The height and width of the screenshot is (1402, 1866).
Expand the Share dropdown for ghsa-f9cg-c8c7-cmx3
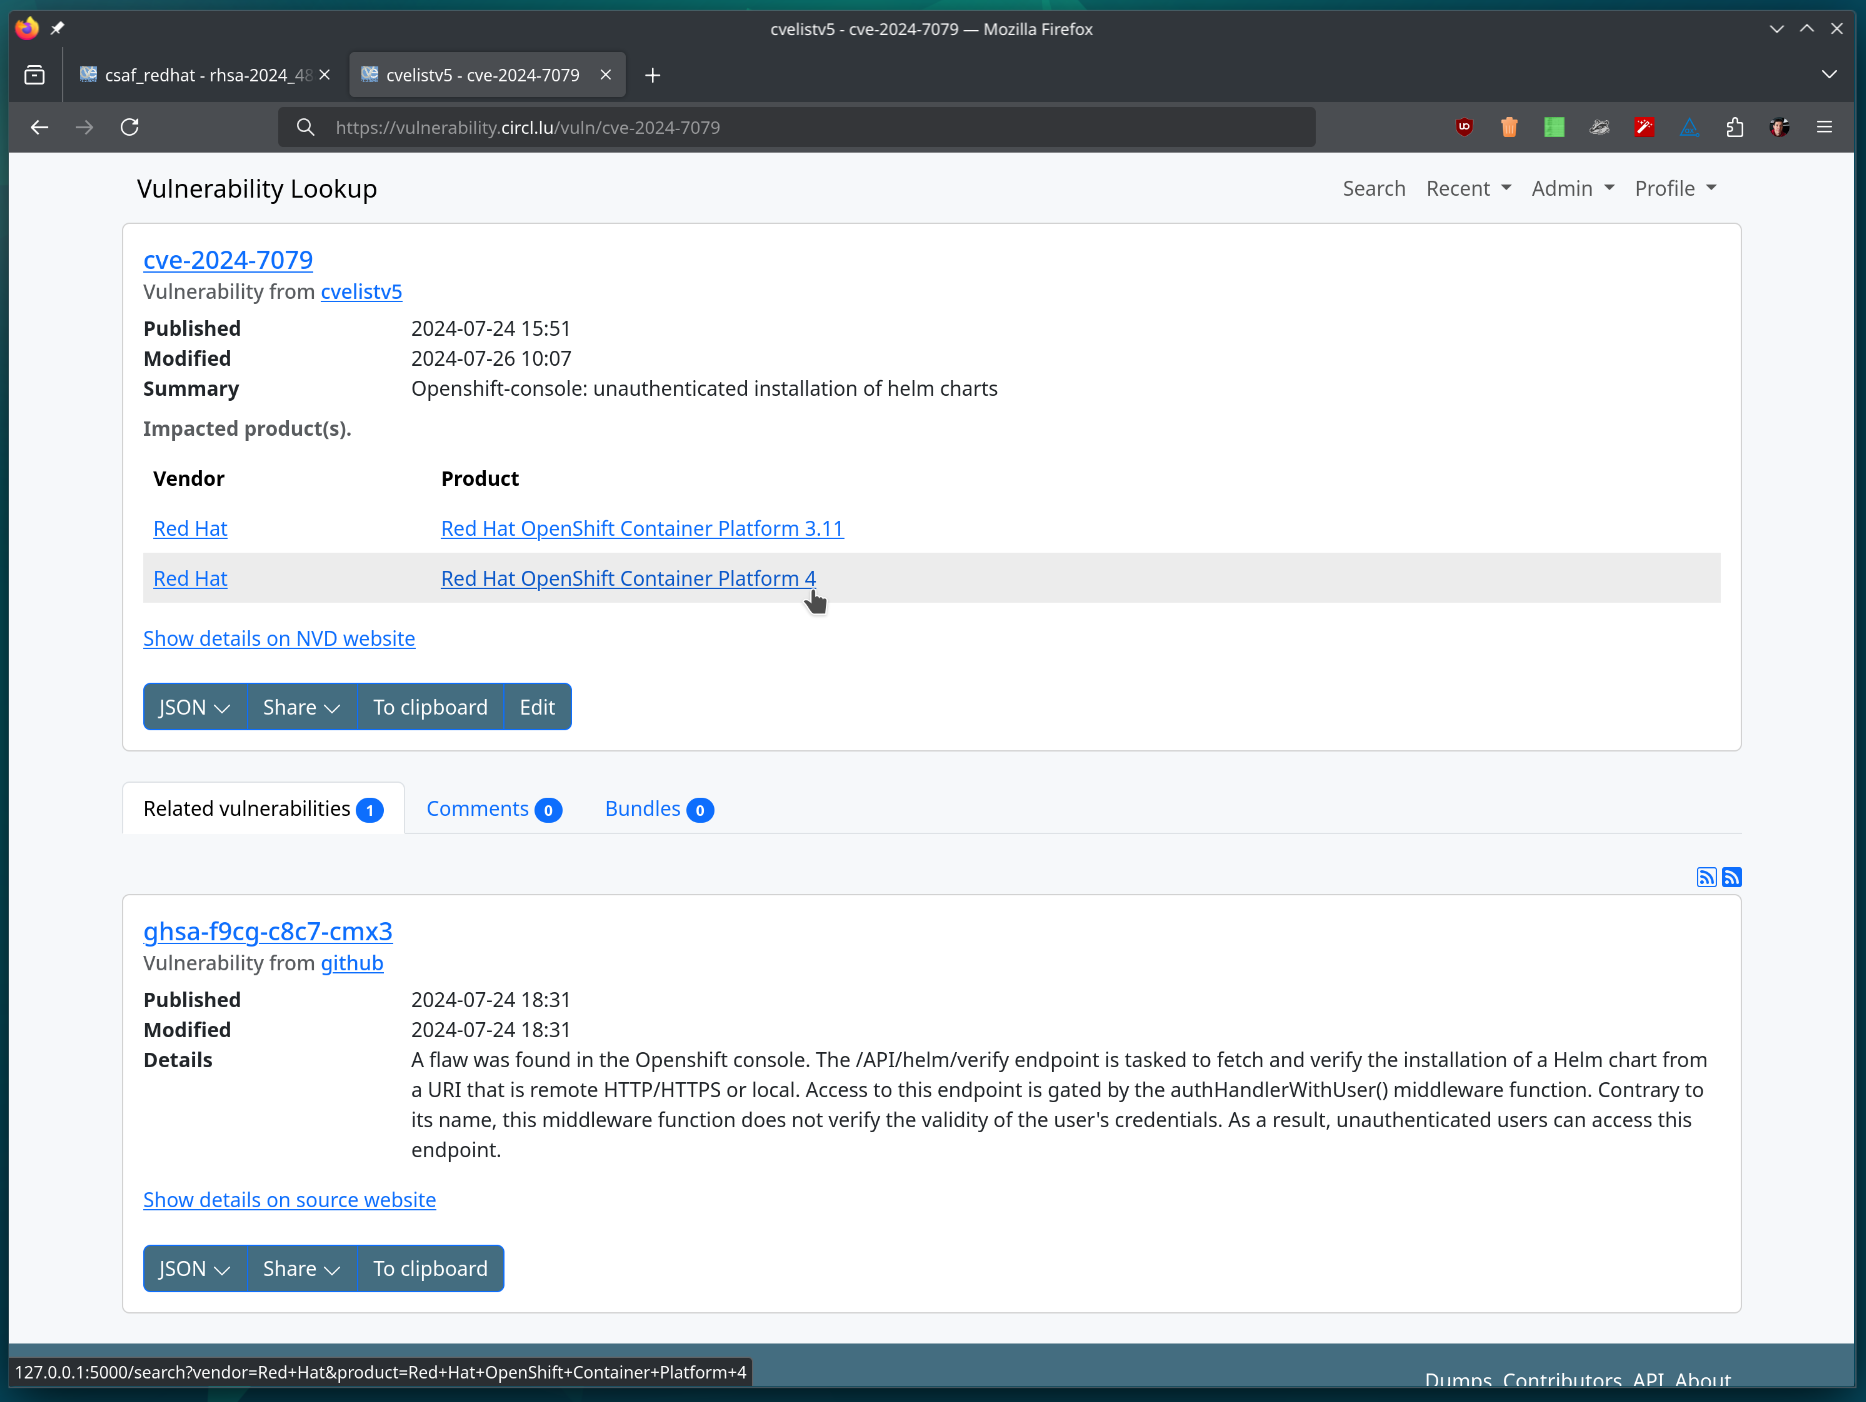pos(301,1268)
